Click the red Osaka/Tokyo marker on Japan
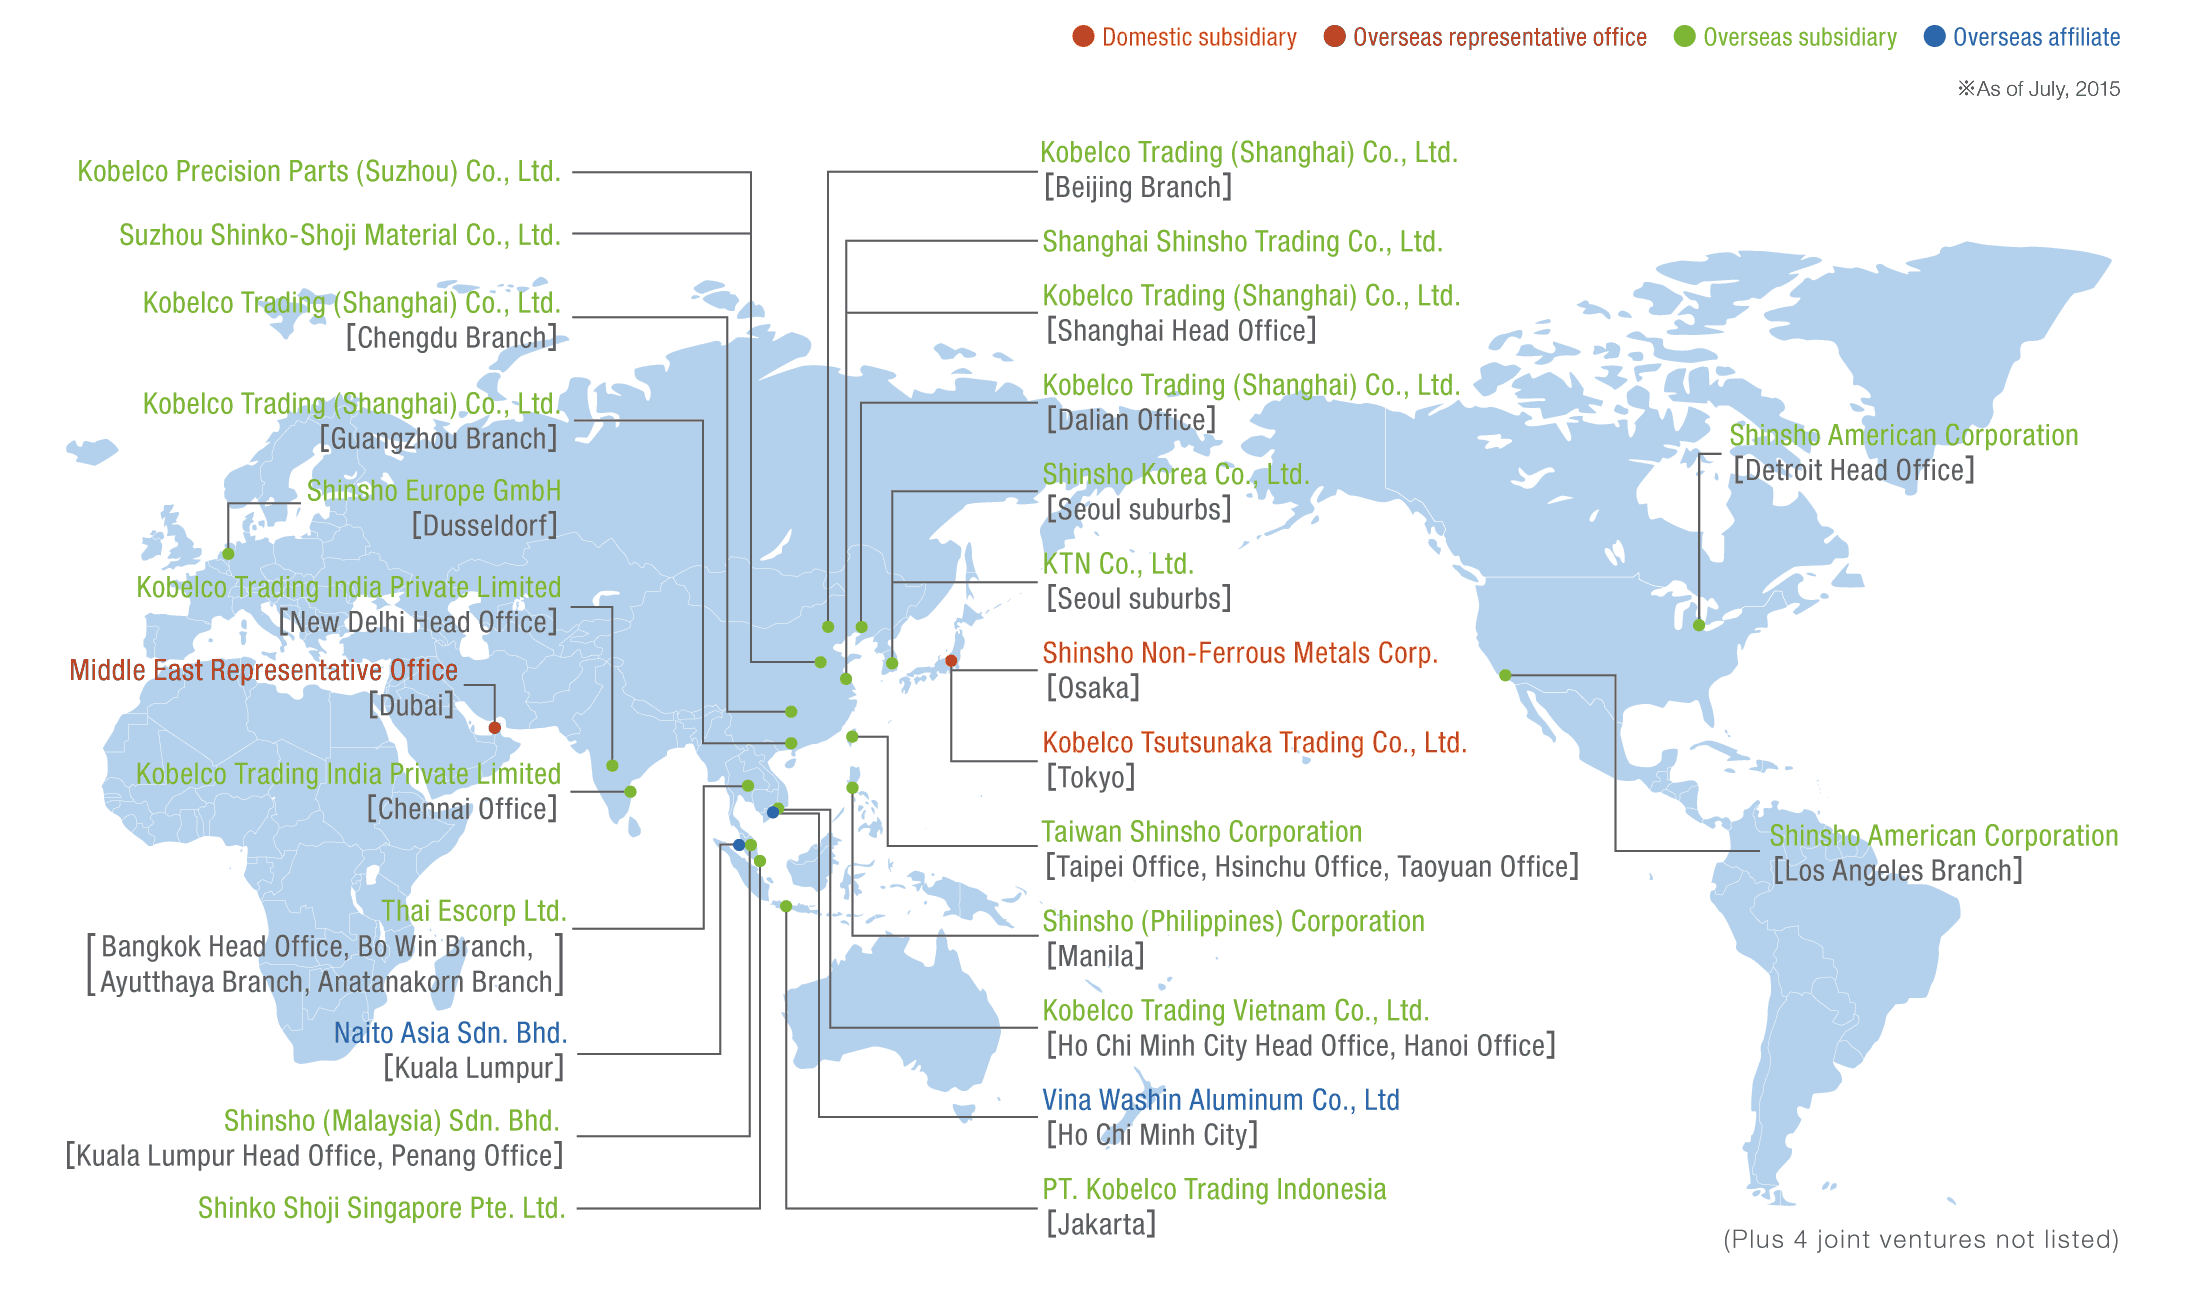Screen dimensions: 2200x1300 pyautogui.click(x=951, y=661)
